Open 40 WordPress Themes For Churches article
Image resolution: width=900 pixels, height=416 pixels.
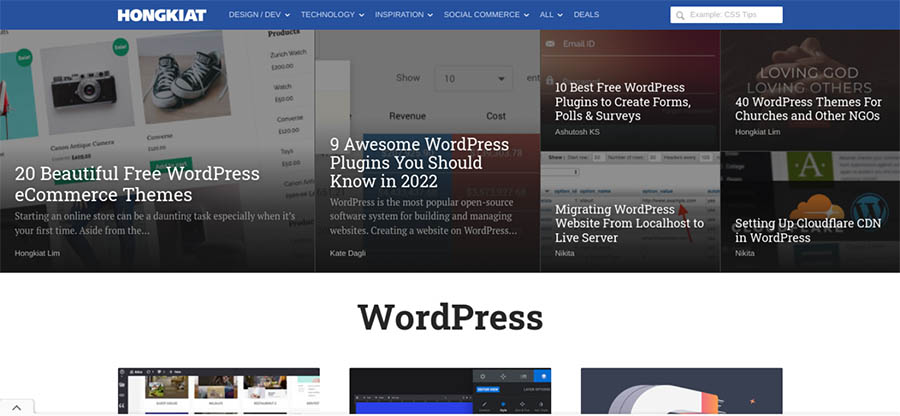808,108
